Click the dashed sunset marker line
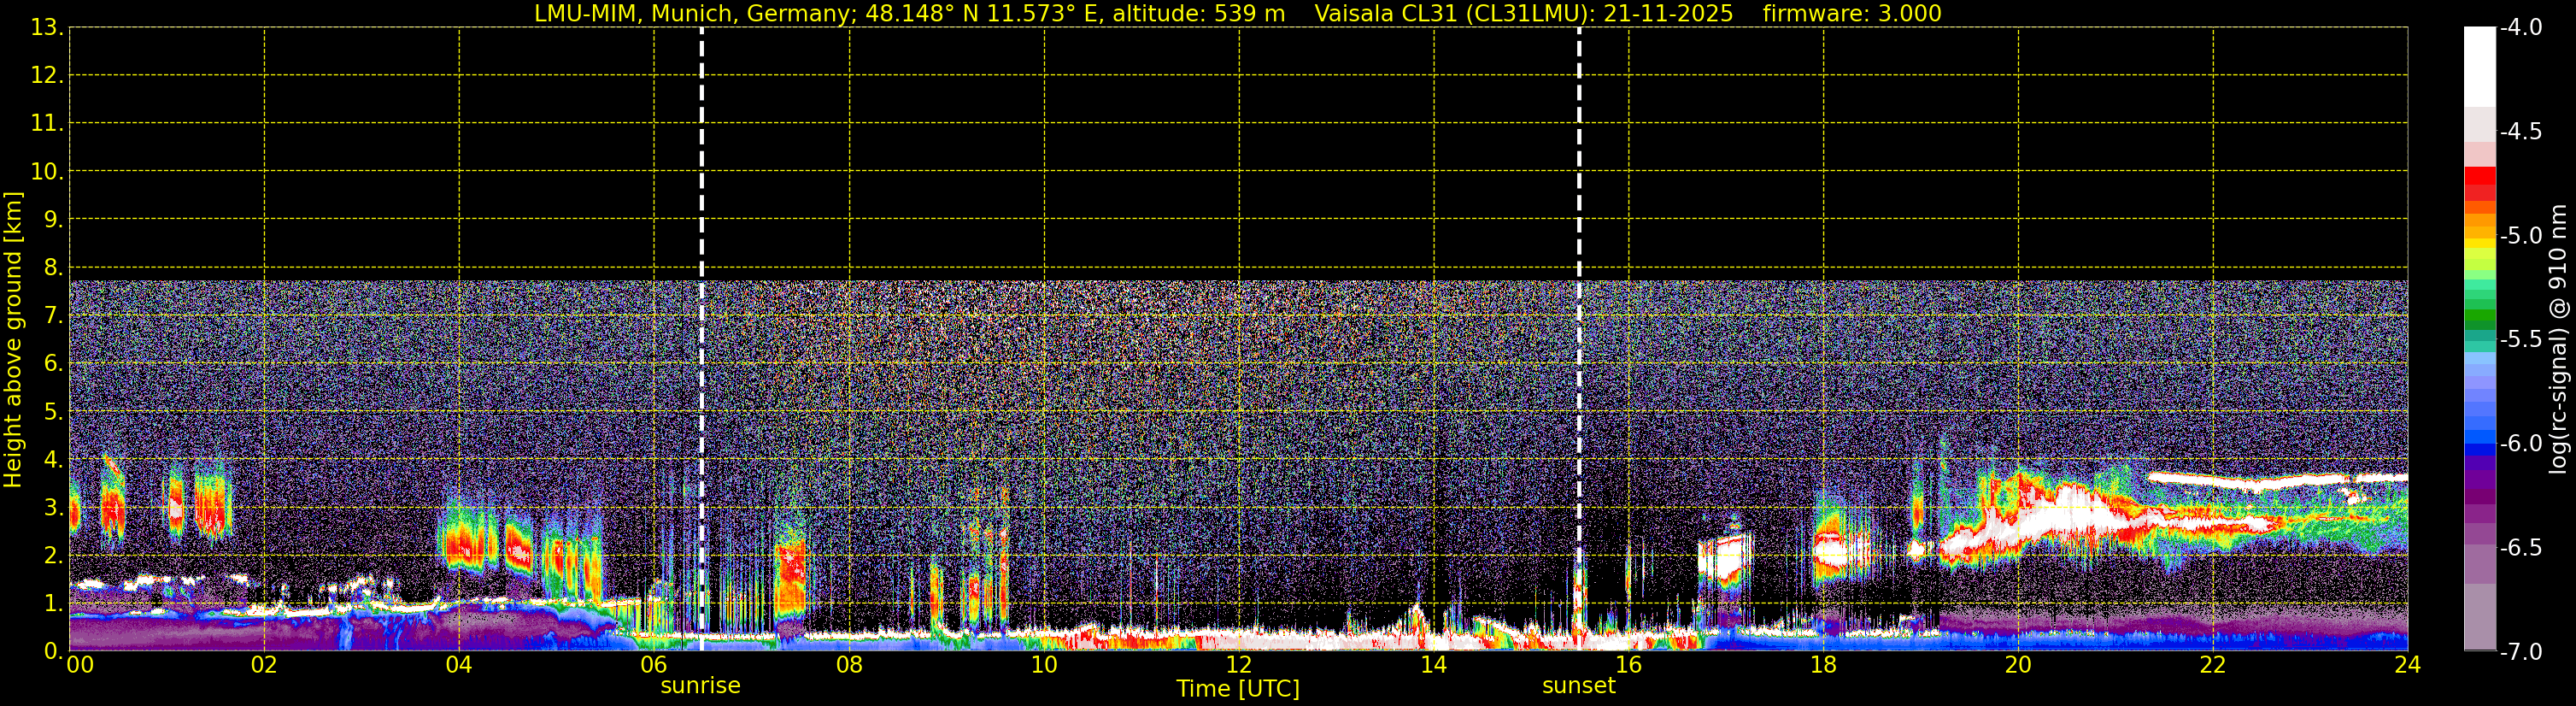Image resolution: width=2576 pixels, height=706 pixels. coord(1579,339)
